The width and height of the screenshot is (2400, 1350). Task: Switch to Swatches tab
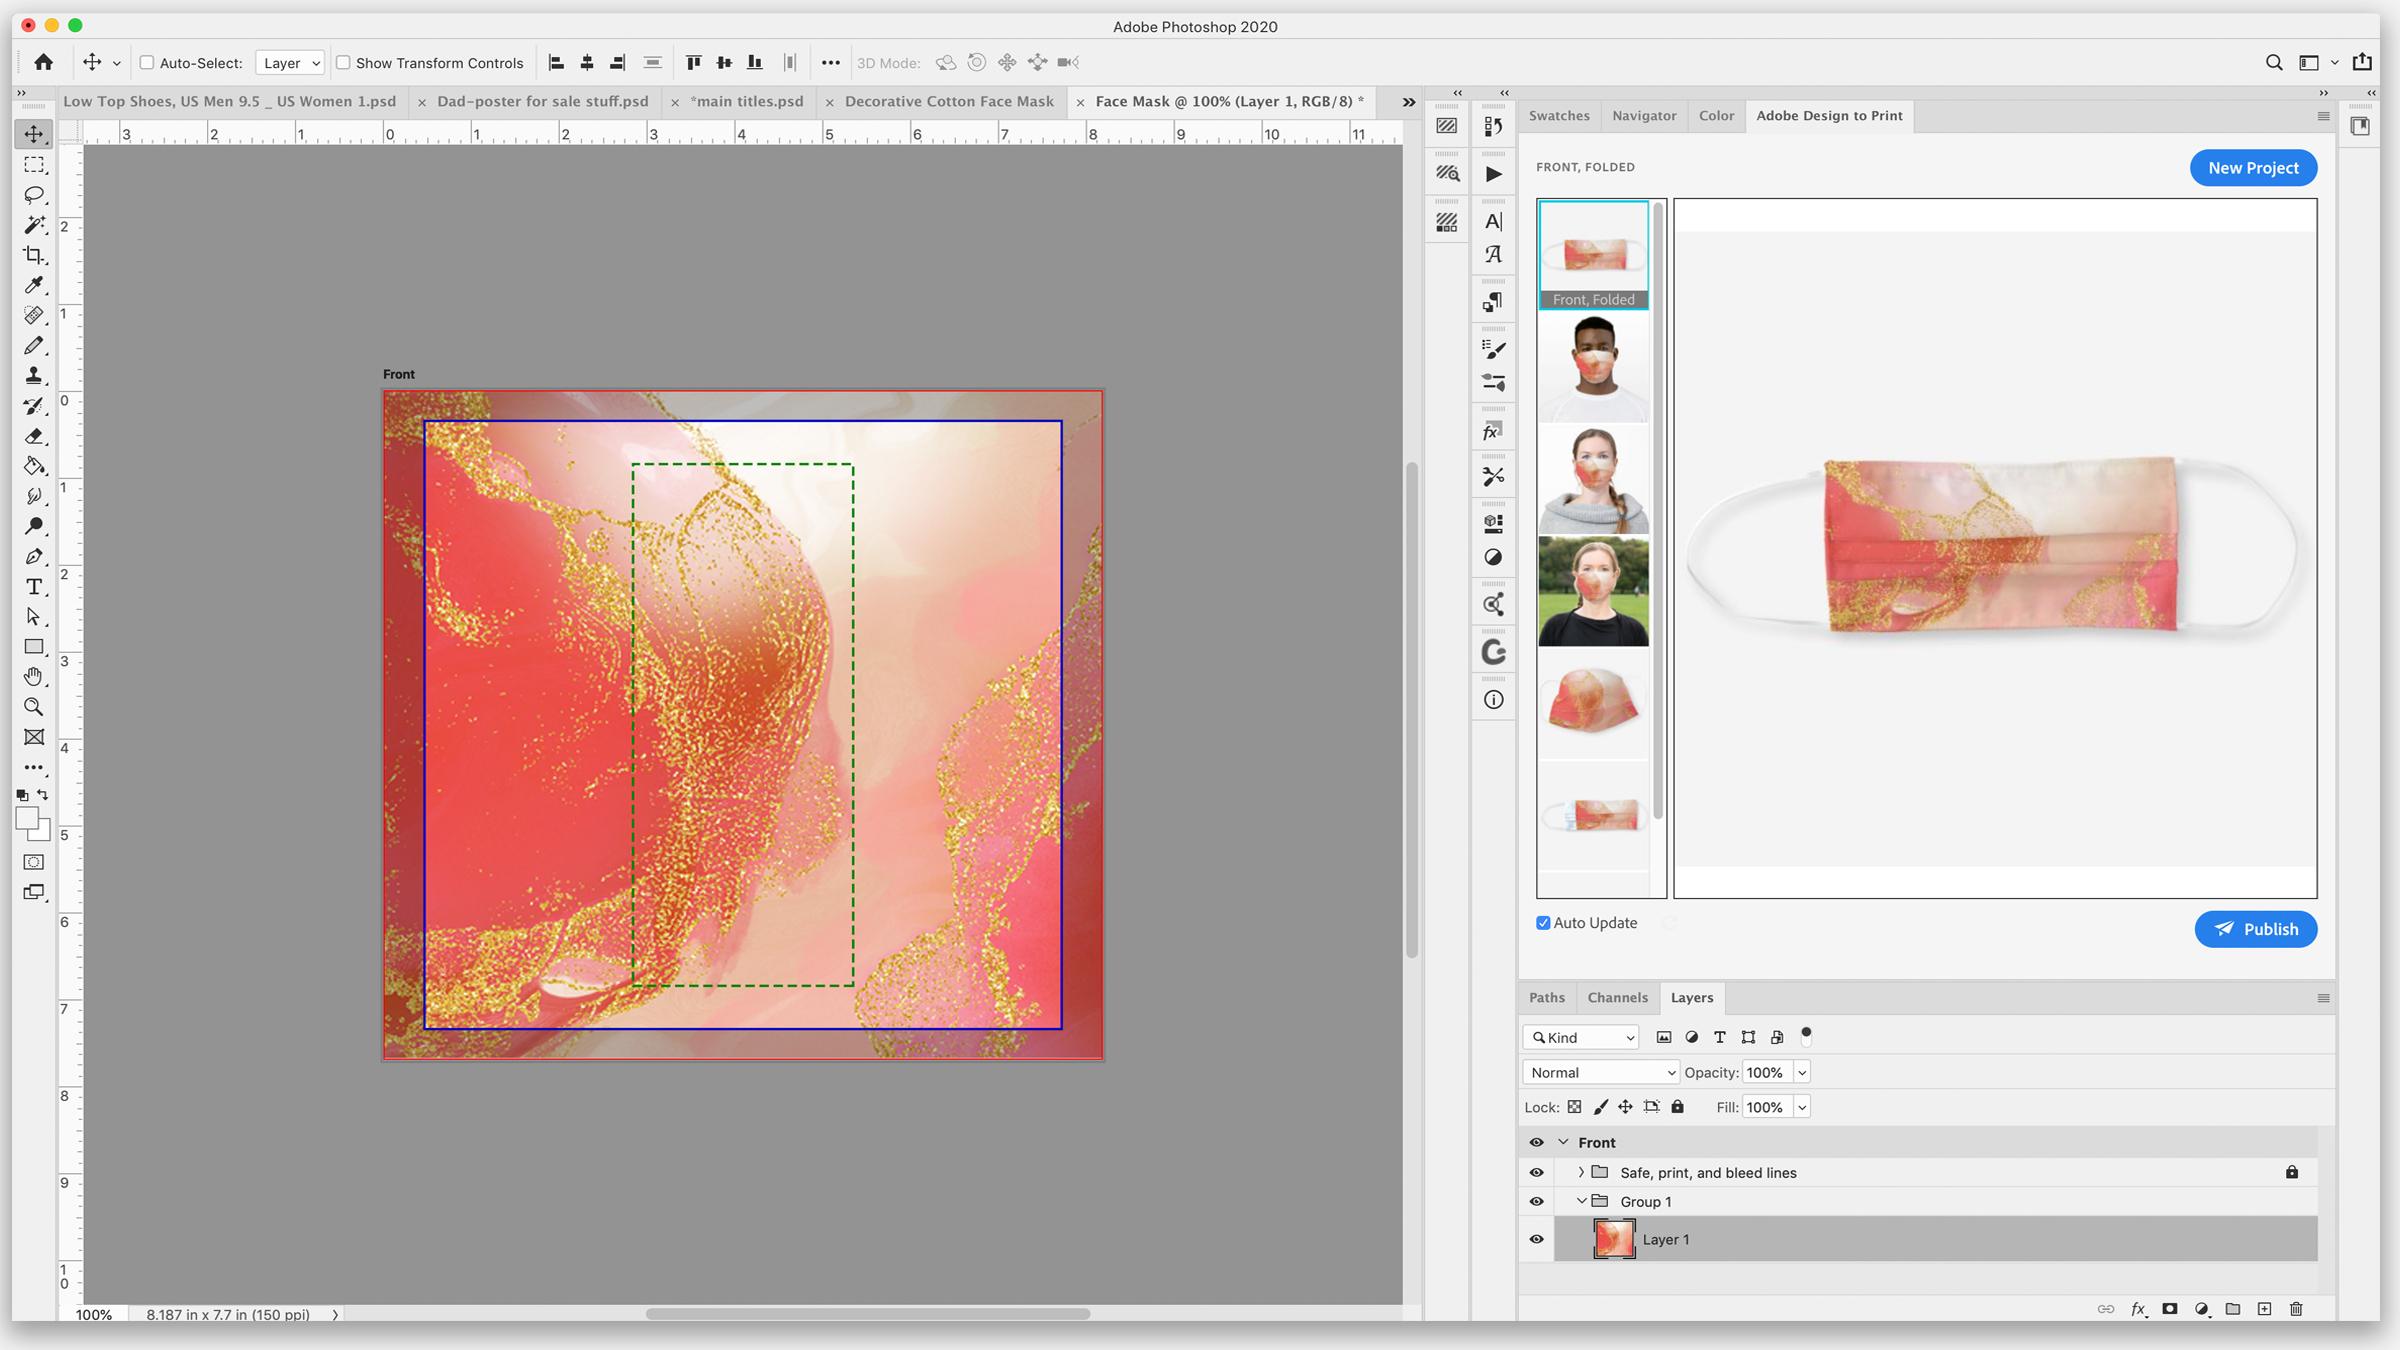pos(1559,115)
